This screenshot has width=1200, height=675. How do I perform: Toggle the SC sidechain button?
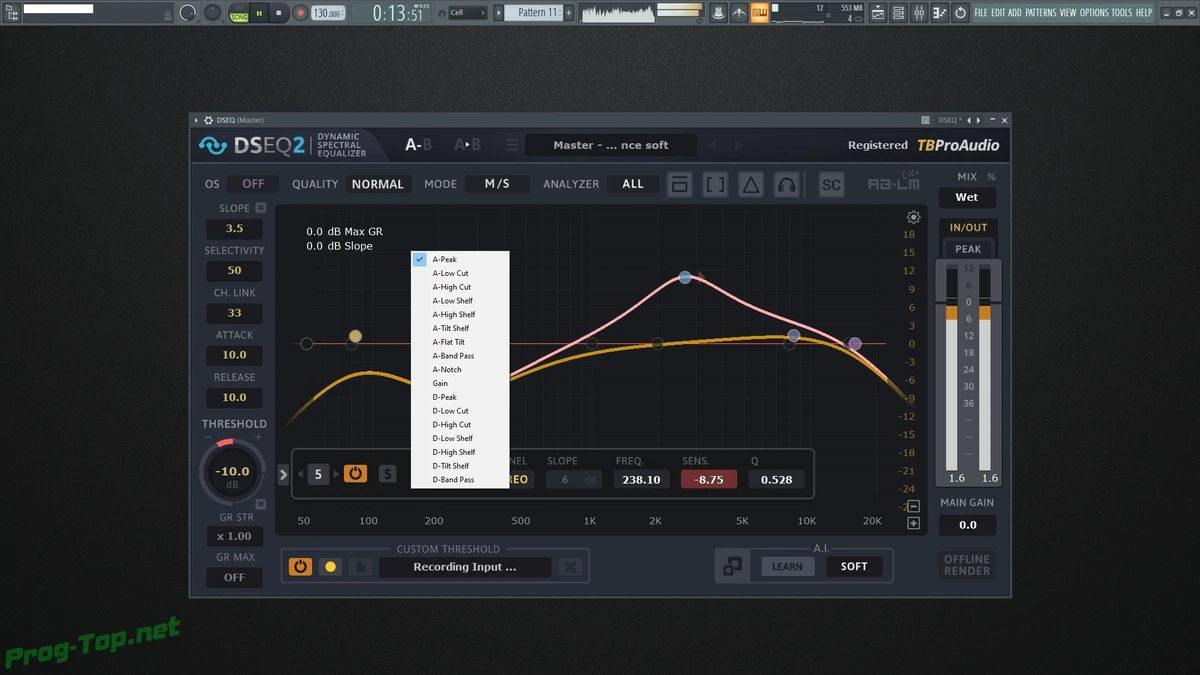(831, 185)
